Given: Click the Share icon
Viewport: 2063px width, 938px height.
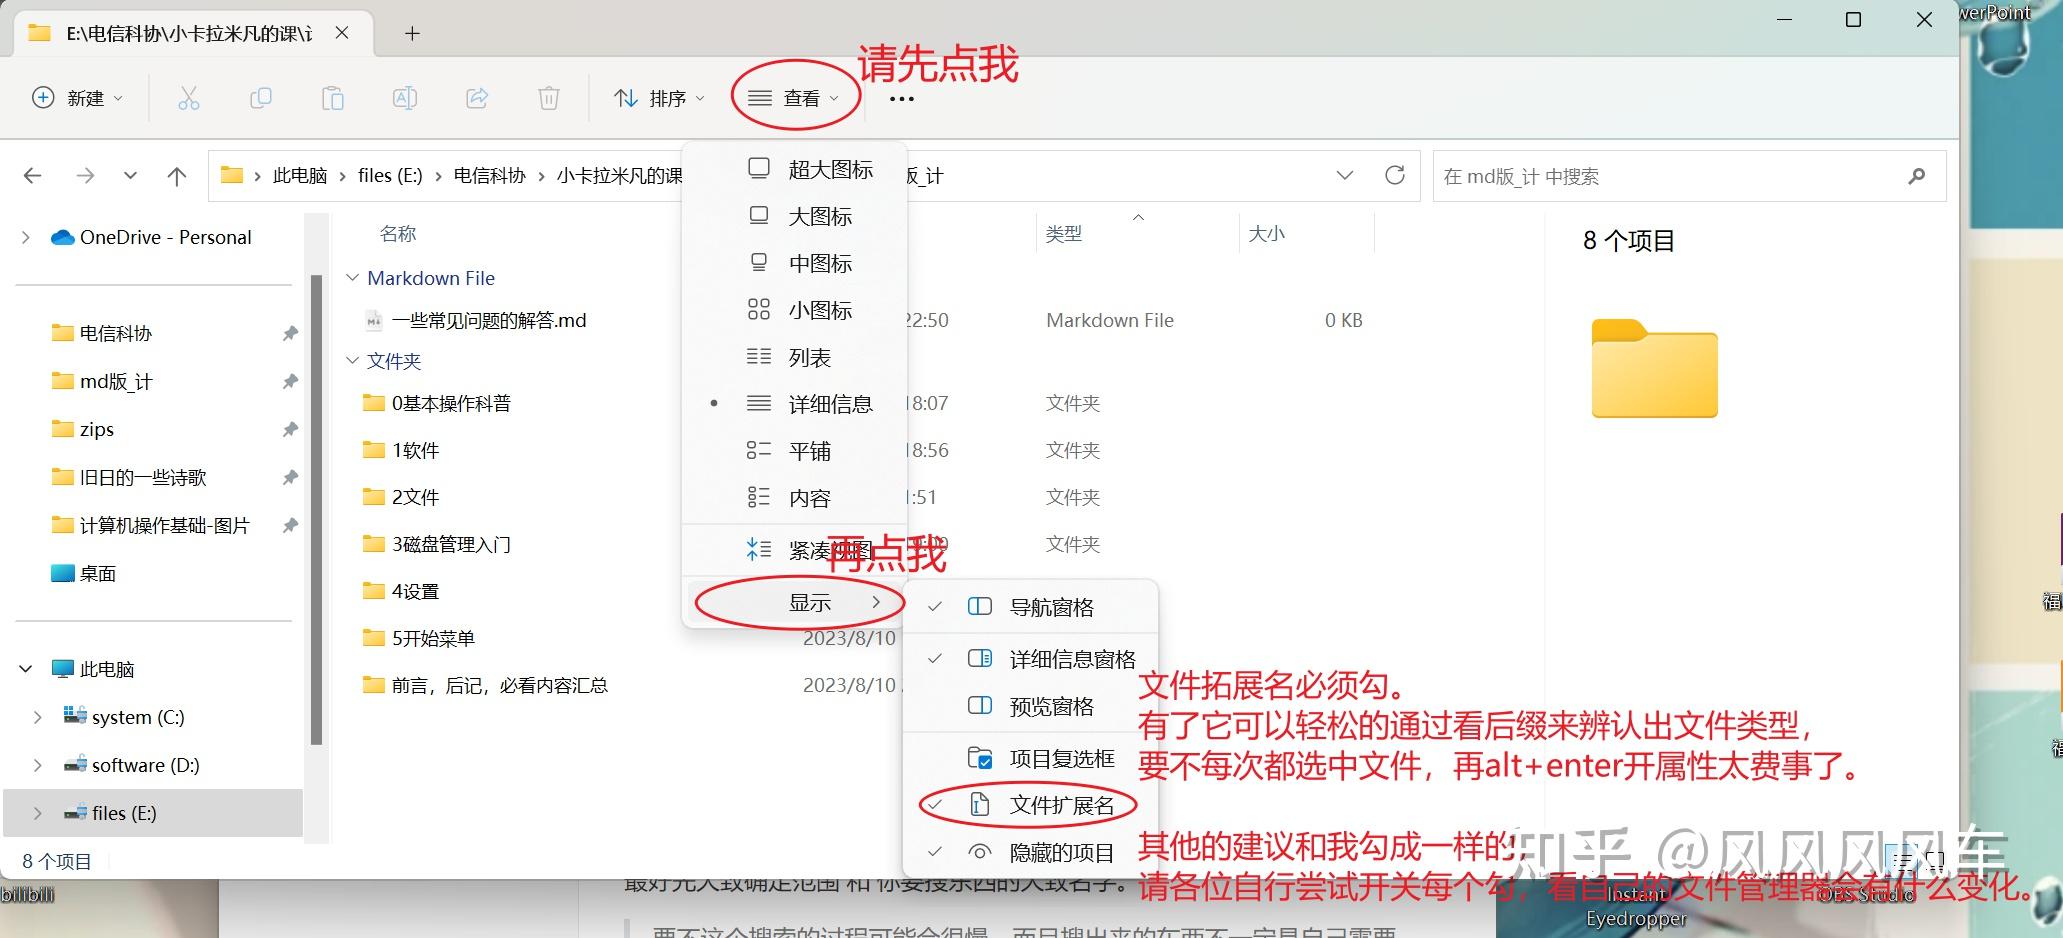Looking at the screenshot, I should pyautogui.click(x=476, y=97).
